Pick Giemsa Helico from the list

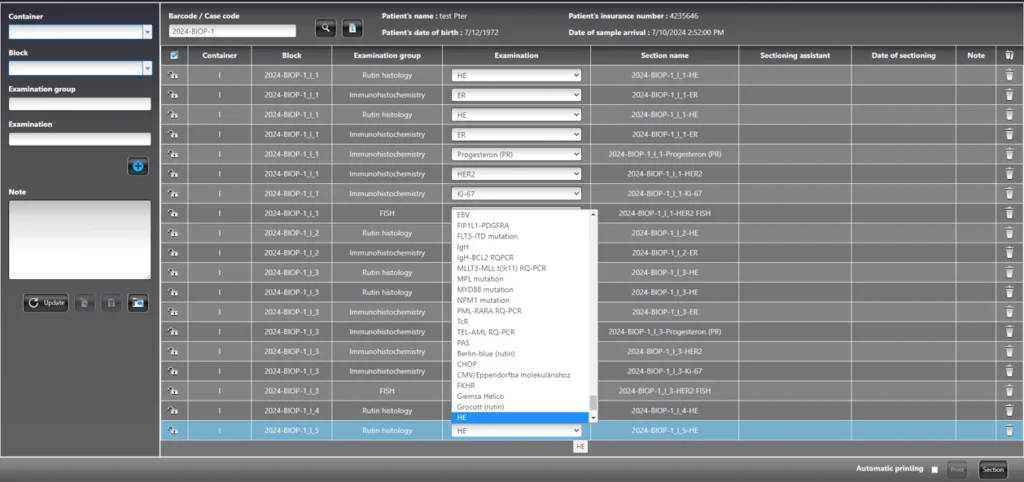[520, 396]
